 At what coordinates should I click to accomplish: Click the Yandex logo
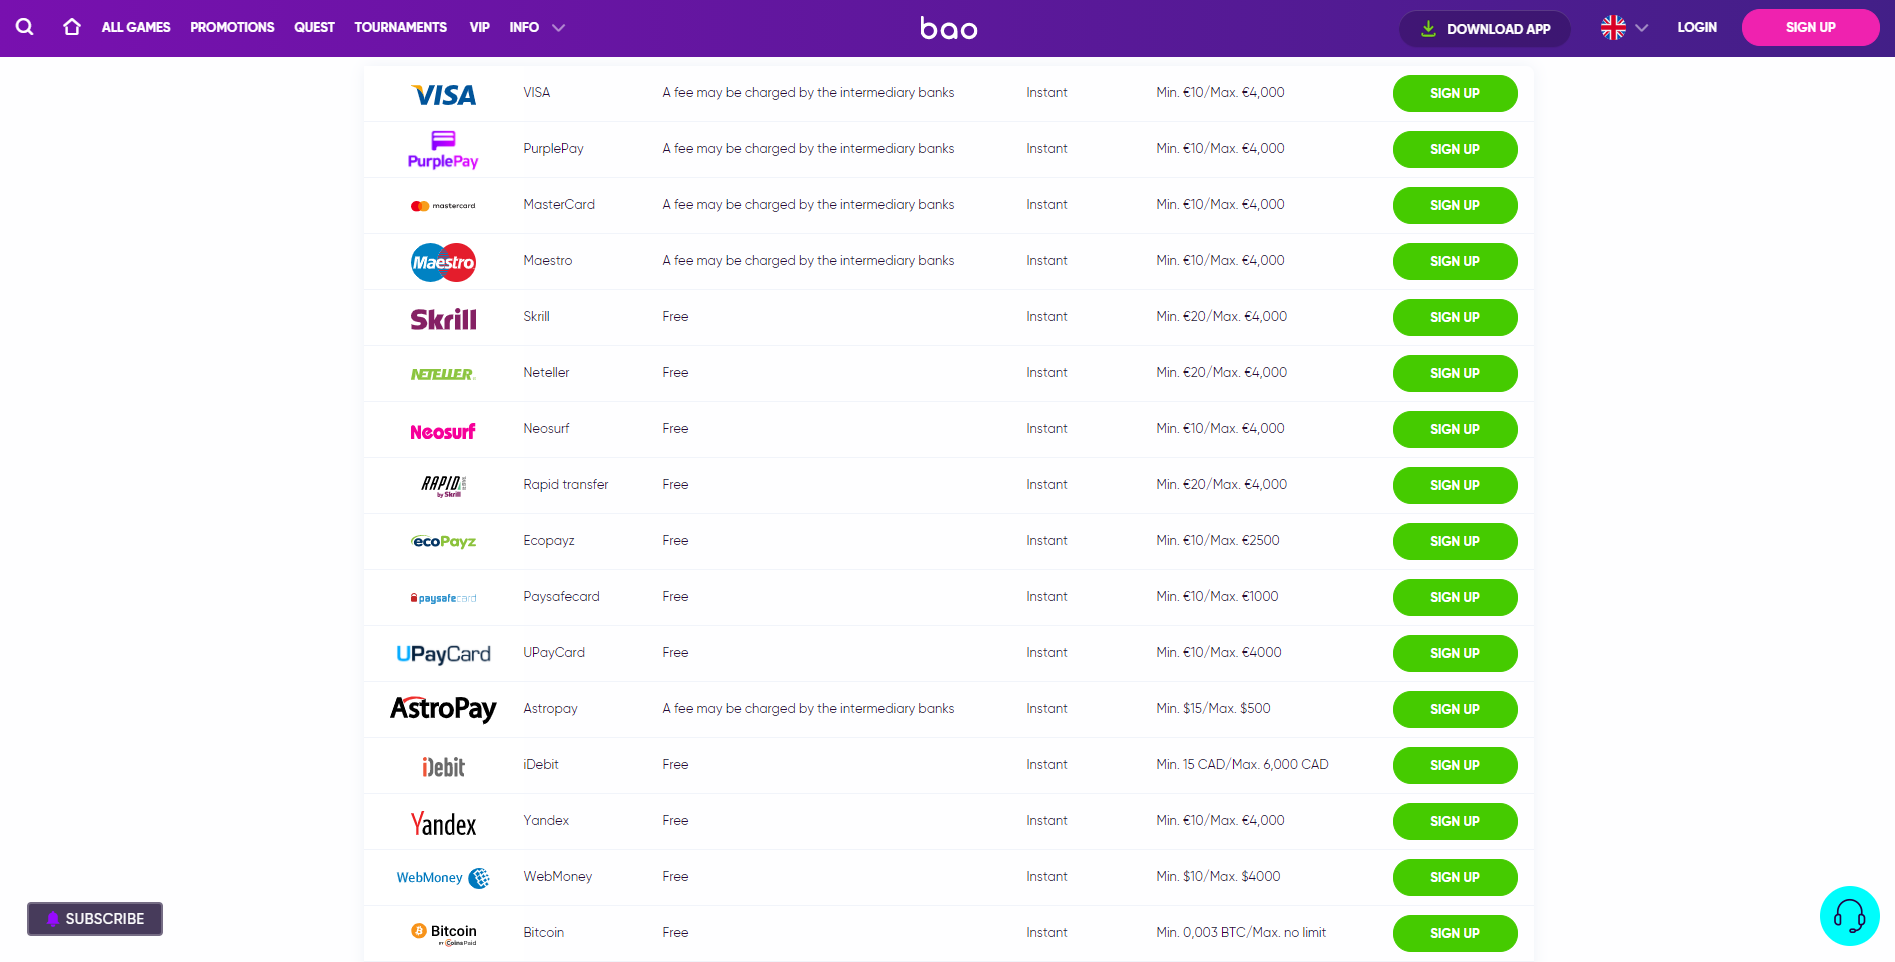pos(443,823)
